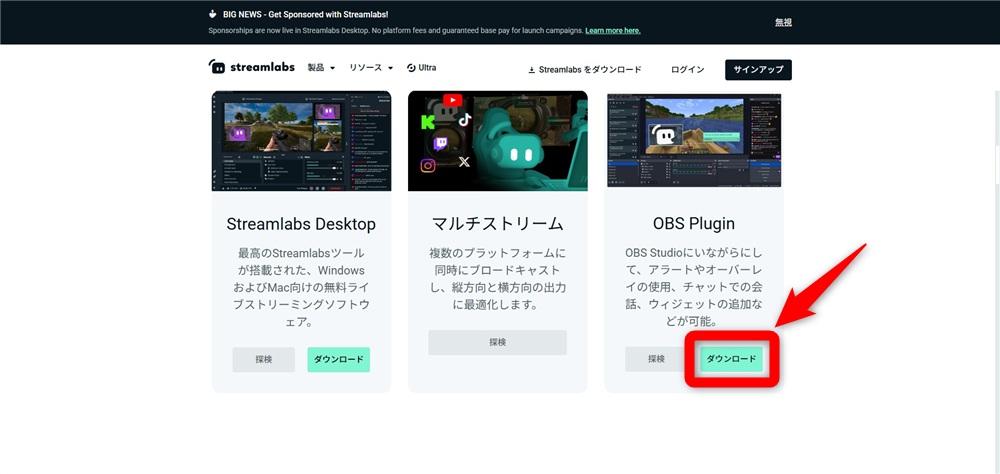This screenshot has height=474, width=1000.
Task: Click the Twitch icon in multistream image
Action: coord(440,143)
